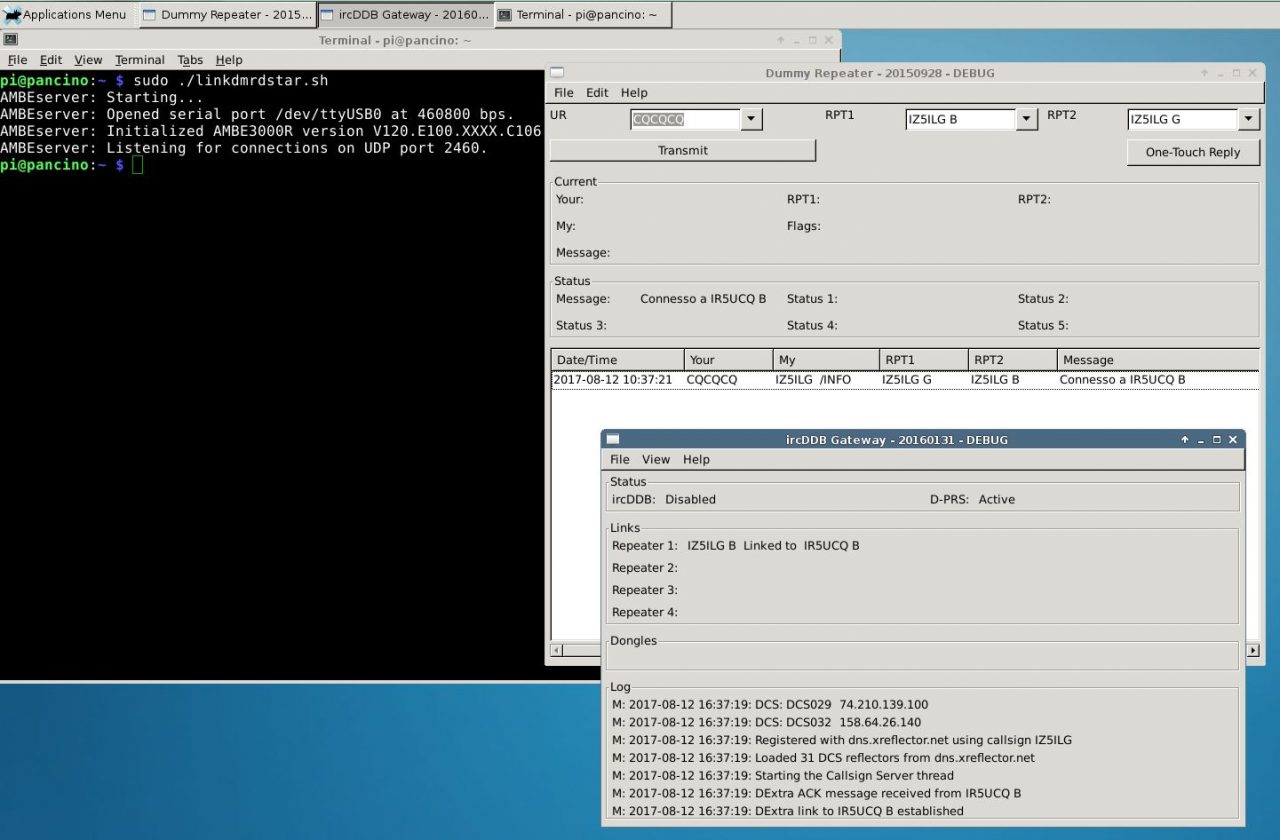Click Dummy Repeater horizontal scrollbar left arrow
Image resolution: width=1280 pixels, height=840 pixels.
(x=555, y=650)
